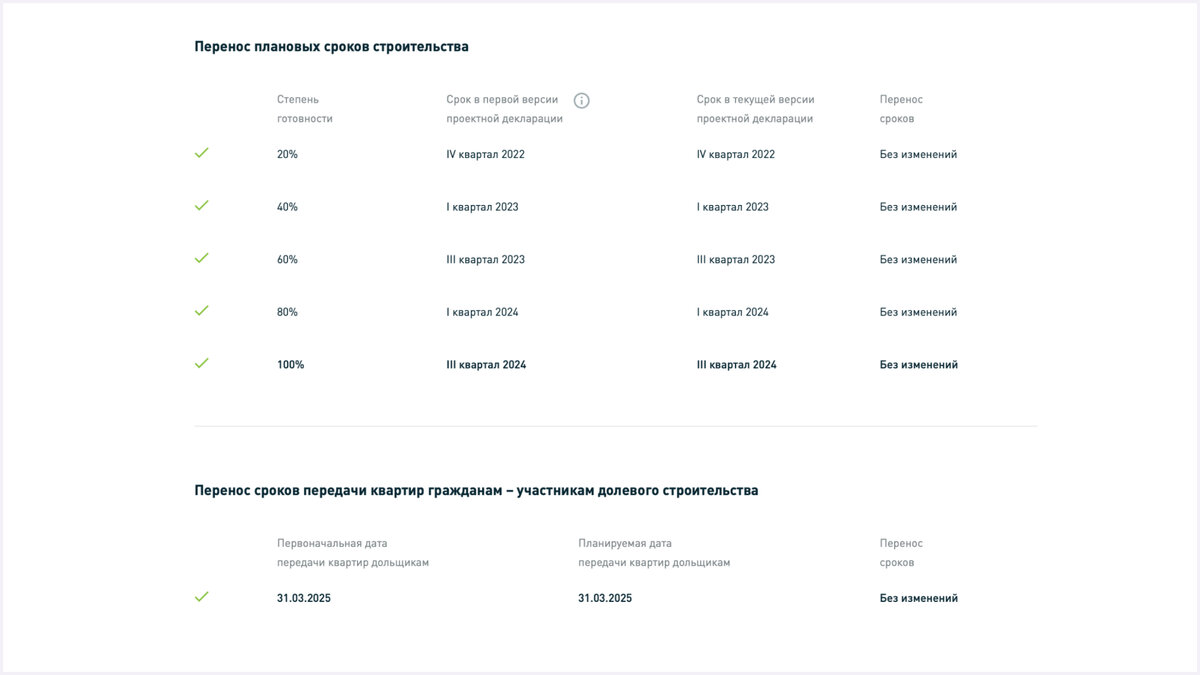Click 'III квартал 2024' in the current version column

coord(737,363)
